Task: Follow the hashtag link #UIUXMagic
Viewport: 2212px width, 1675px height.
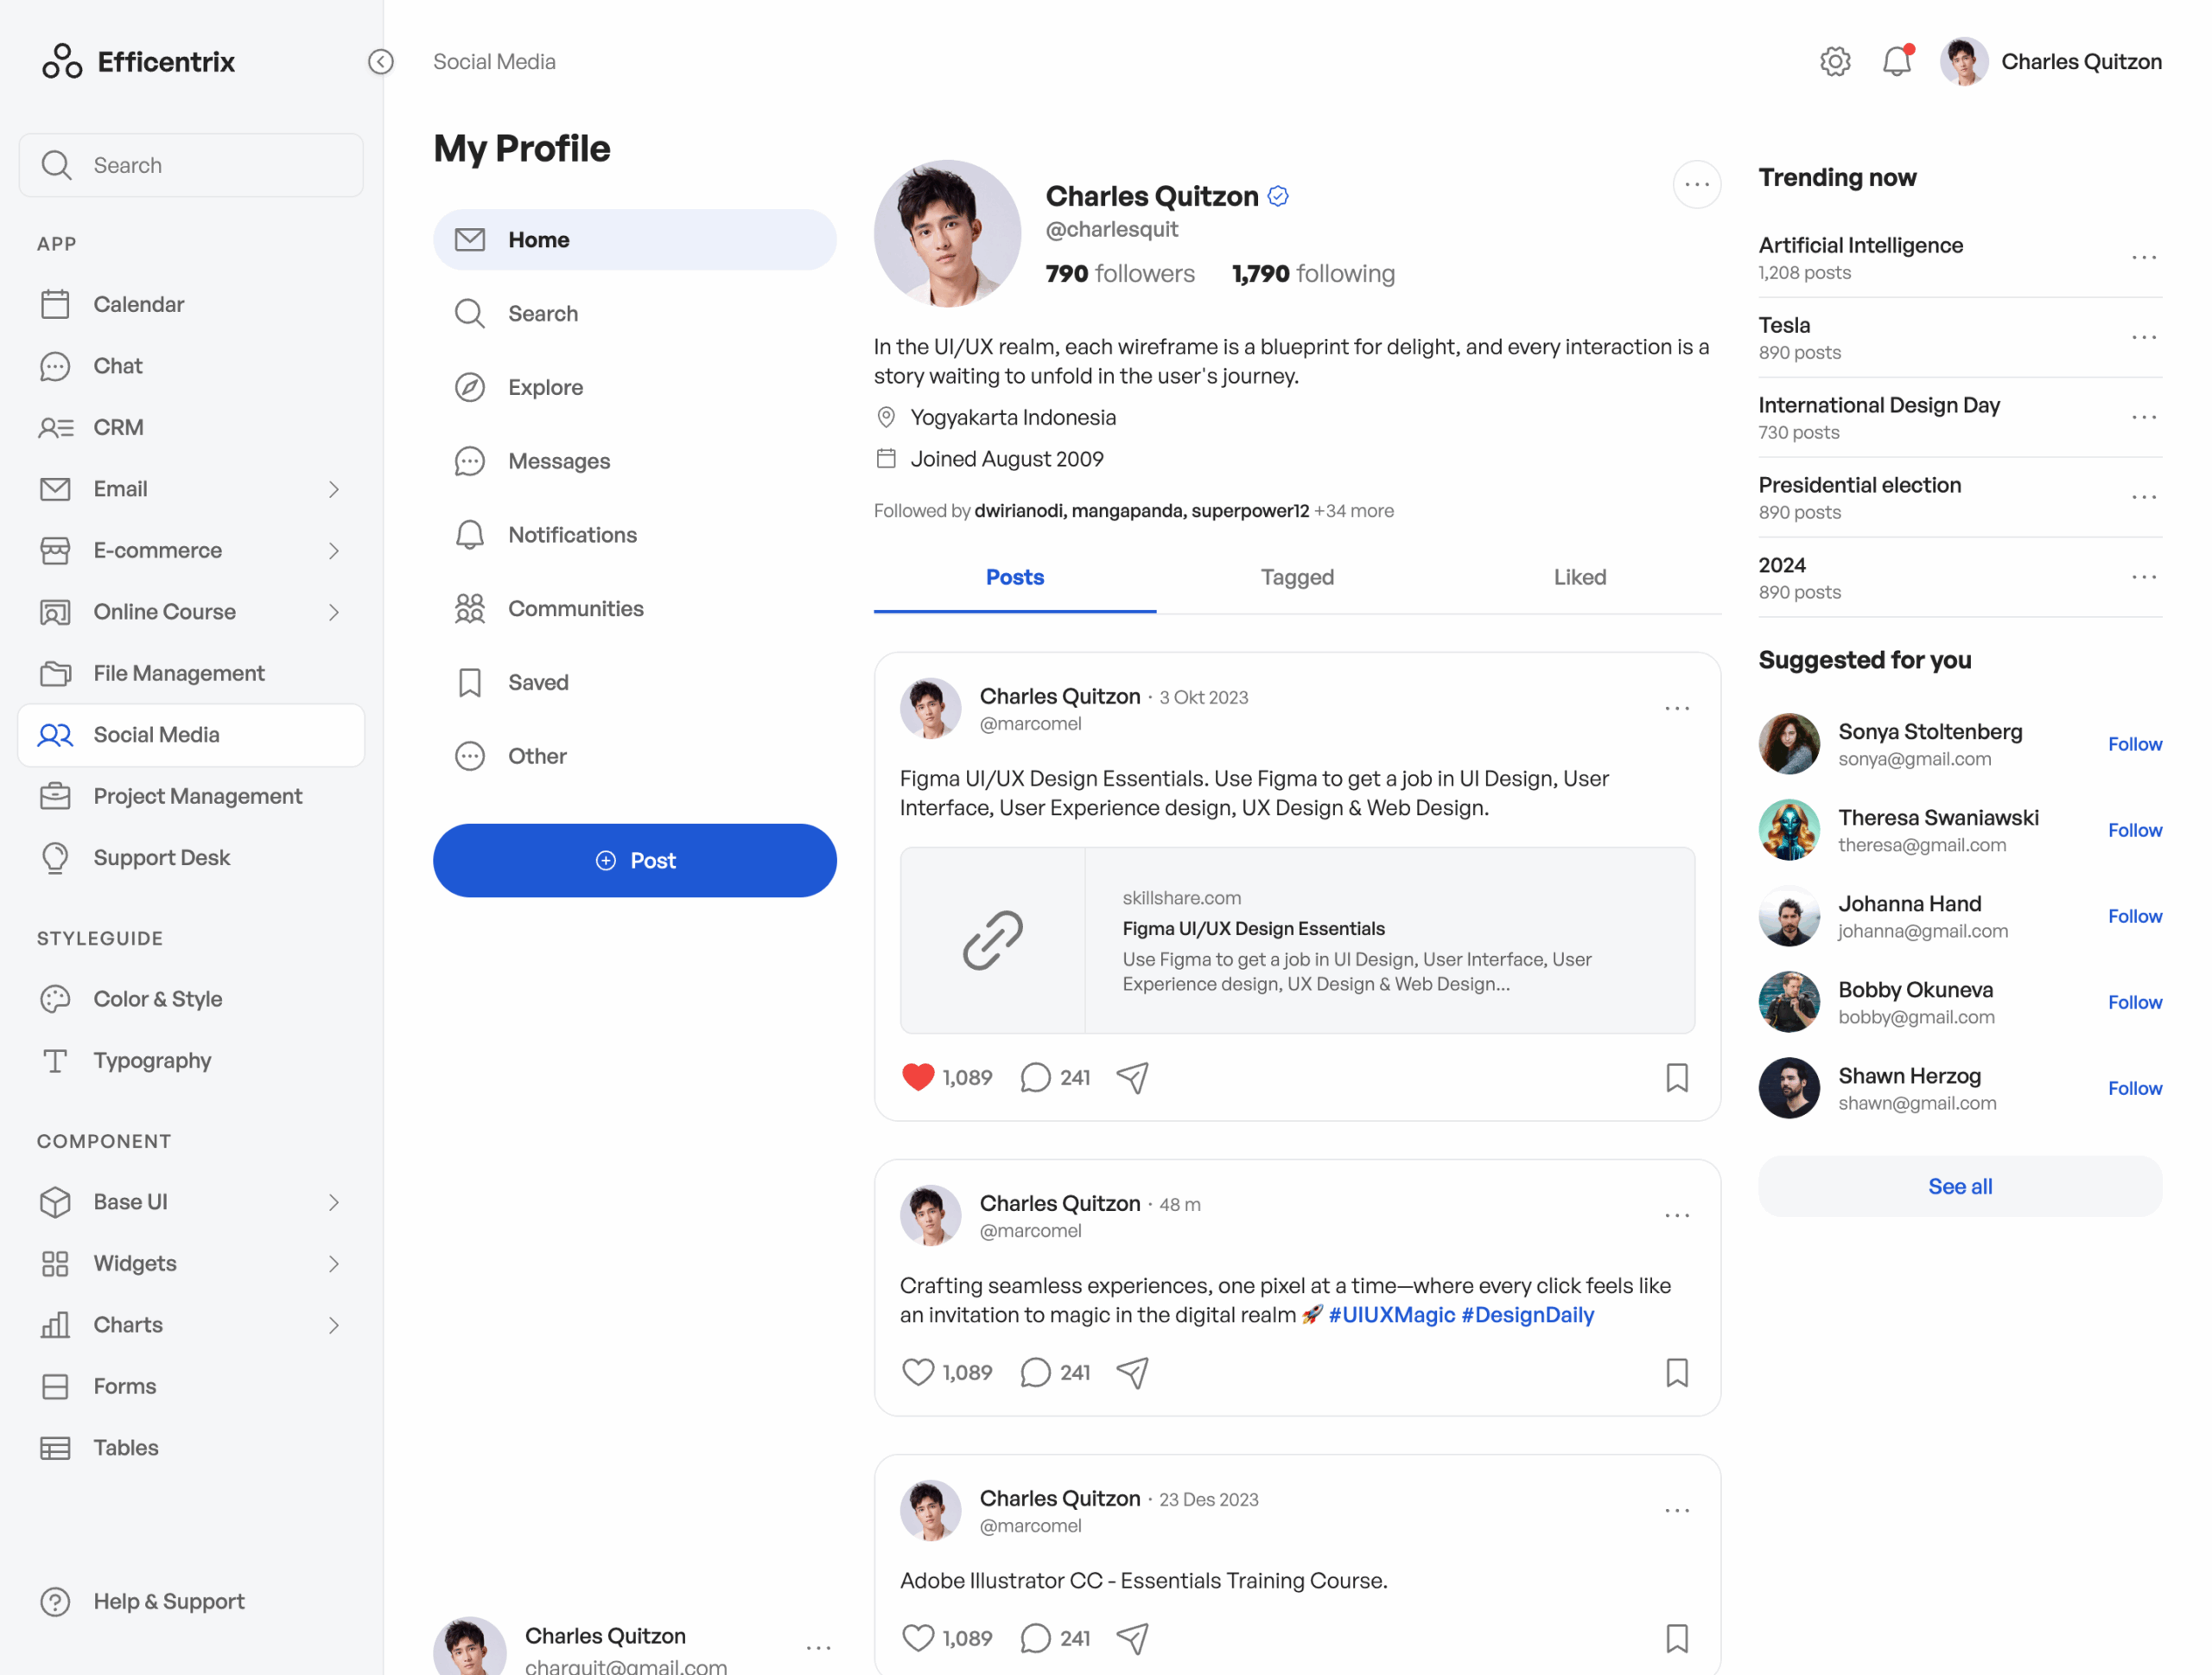Action: pos(1392,1315)
